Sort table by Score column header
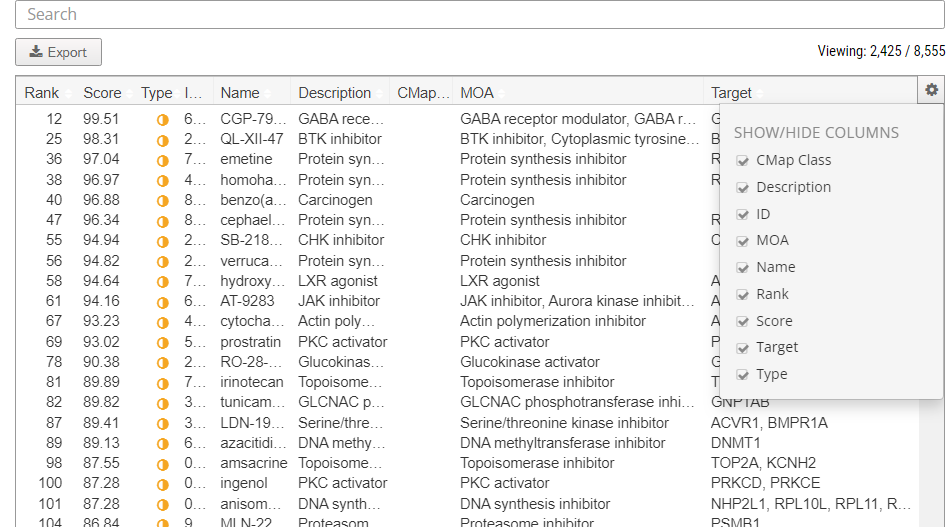Viewport: 947px width, 527px height. click(102, 93)
